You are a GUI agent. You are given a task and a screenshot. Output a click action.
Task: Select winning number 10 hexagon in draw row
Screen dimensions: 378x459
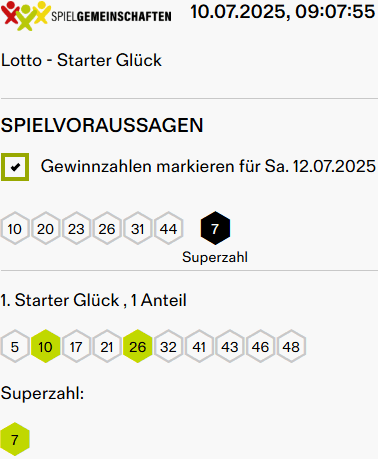[x=15, y=228]
